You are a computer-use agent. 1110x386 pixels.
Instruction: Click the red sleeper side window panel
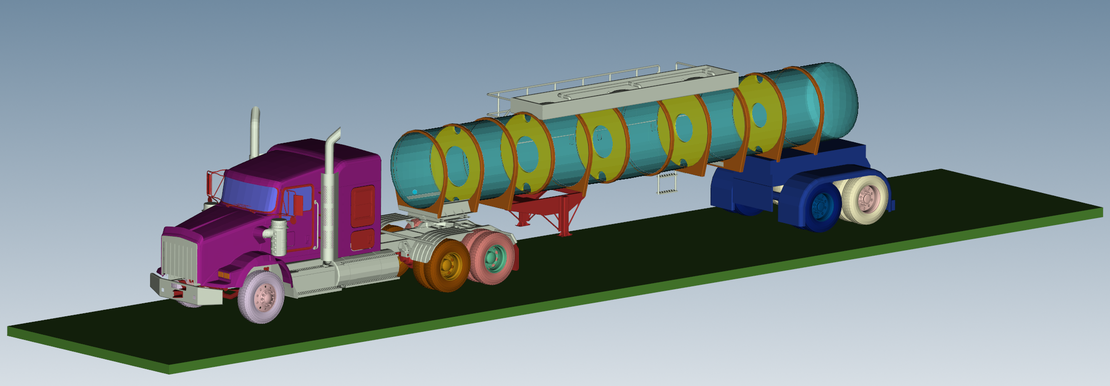[x=362, y=206]
